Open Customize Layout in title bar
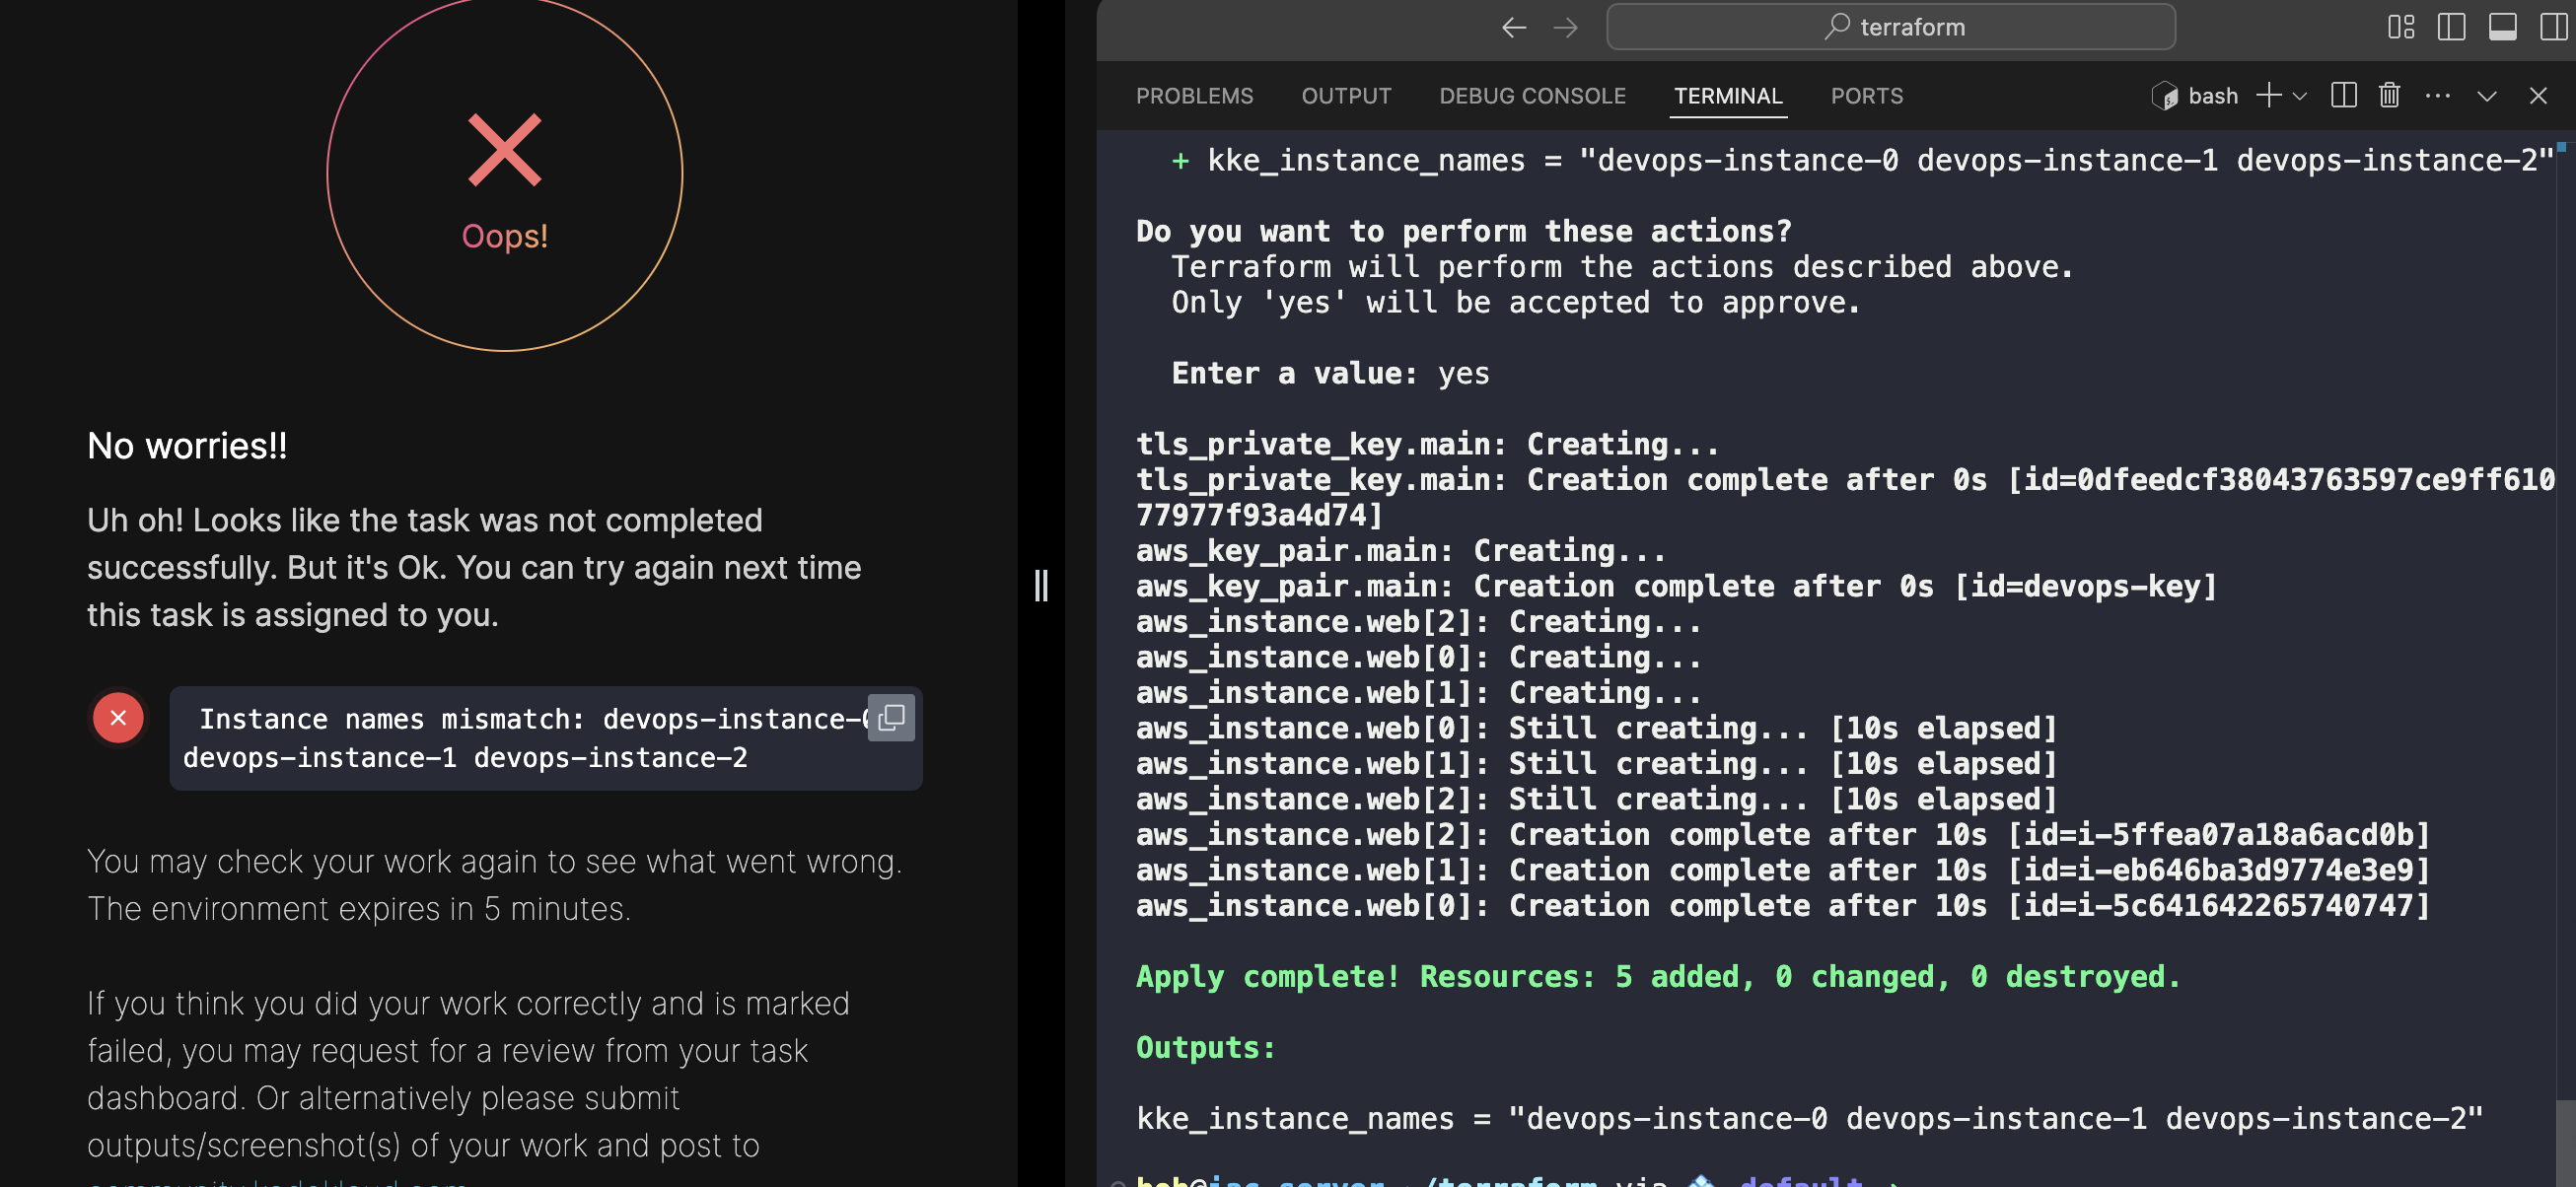The width and height of the screenshot is (2576, 1187). coord(2401,27)
